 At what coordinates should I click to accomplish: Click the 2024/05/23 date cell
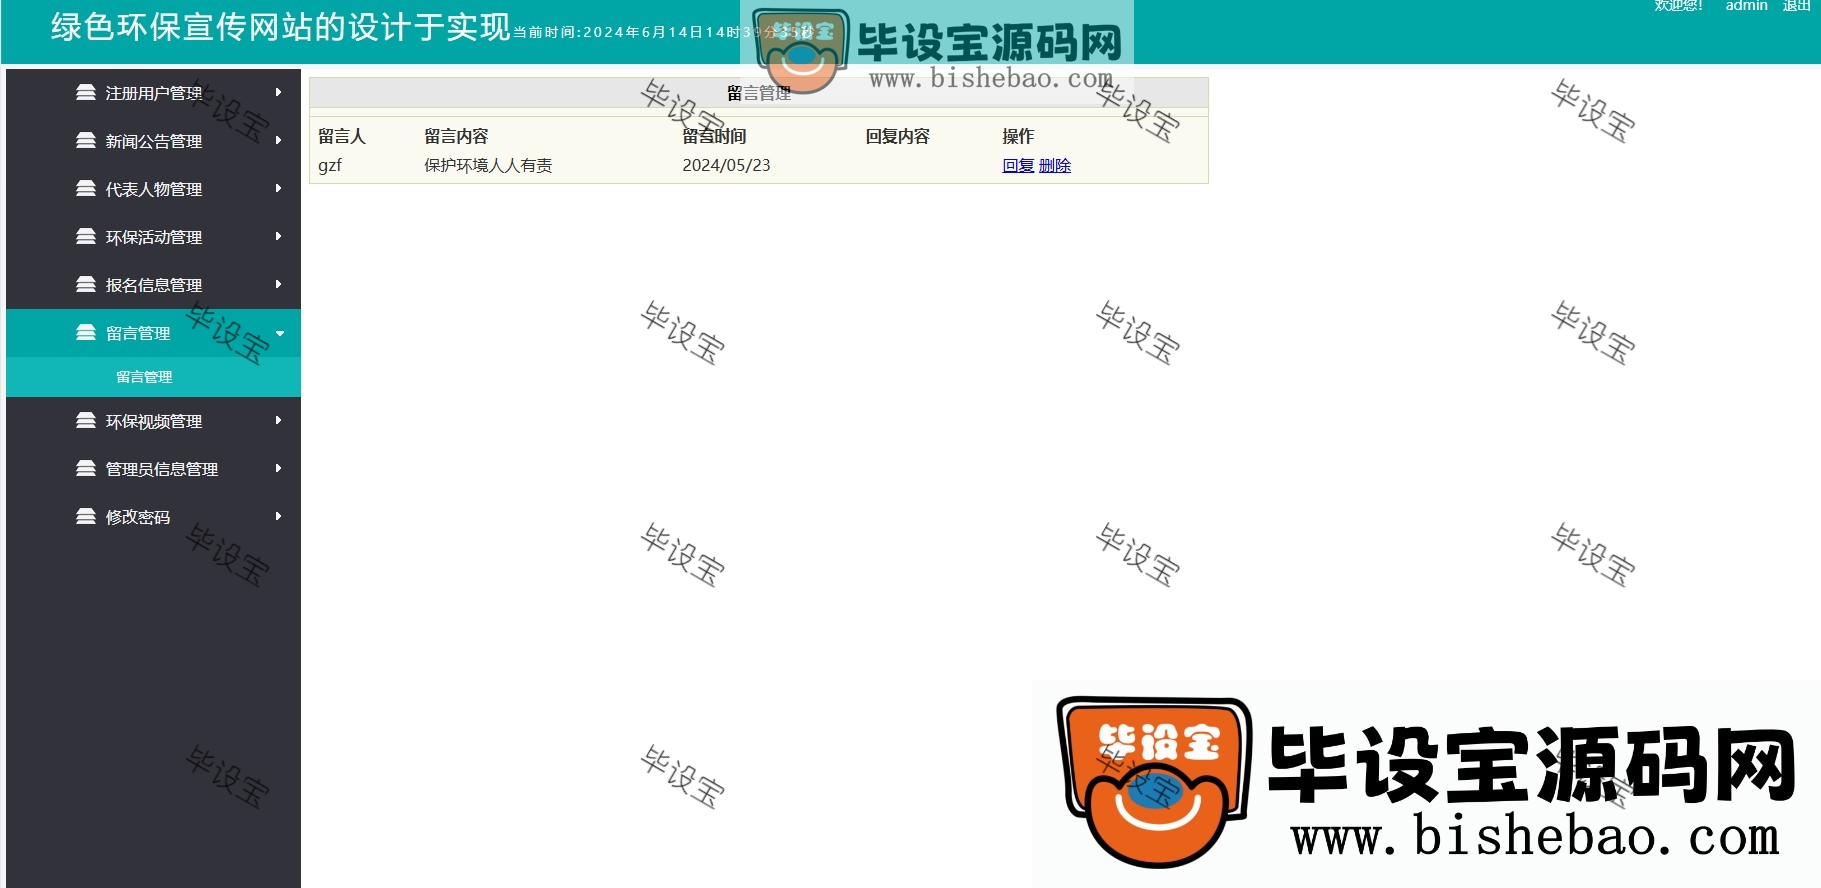[x=726, y=166]
